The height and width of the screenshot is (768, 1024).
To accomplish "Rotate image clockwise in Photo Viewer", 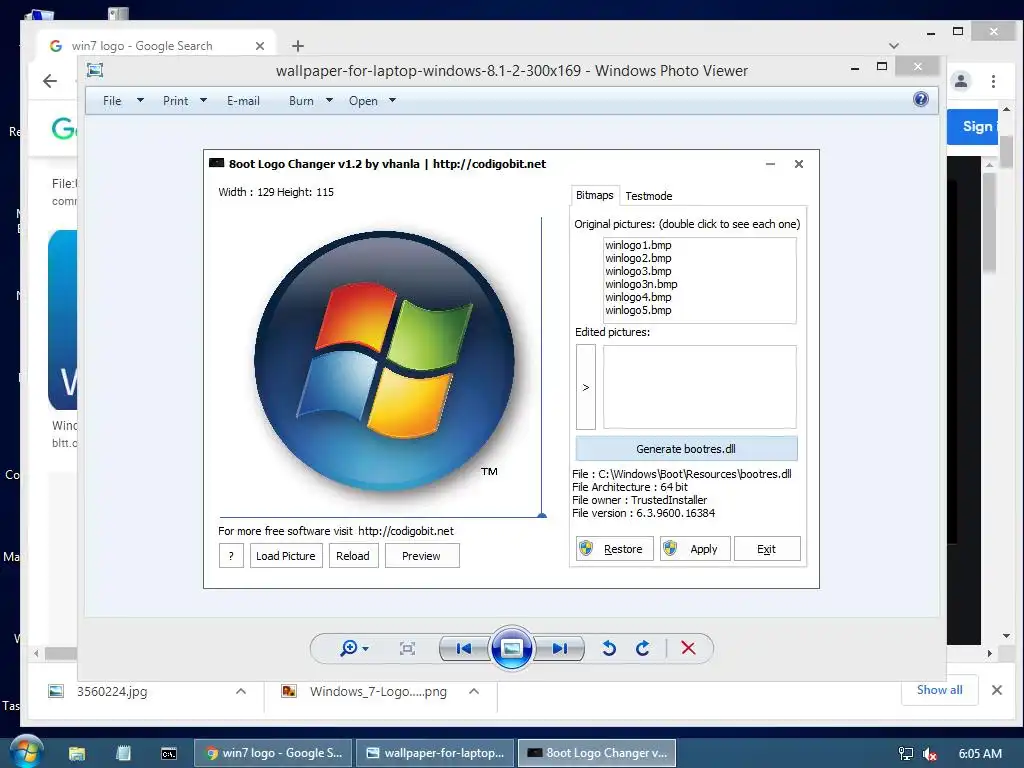I will [x=643, y=648].
